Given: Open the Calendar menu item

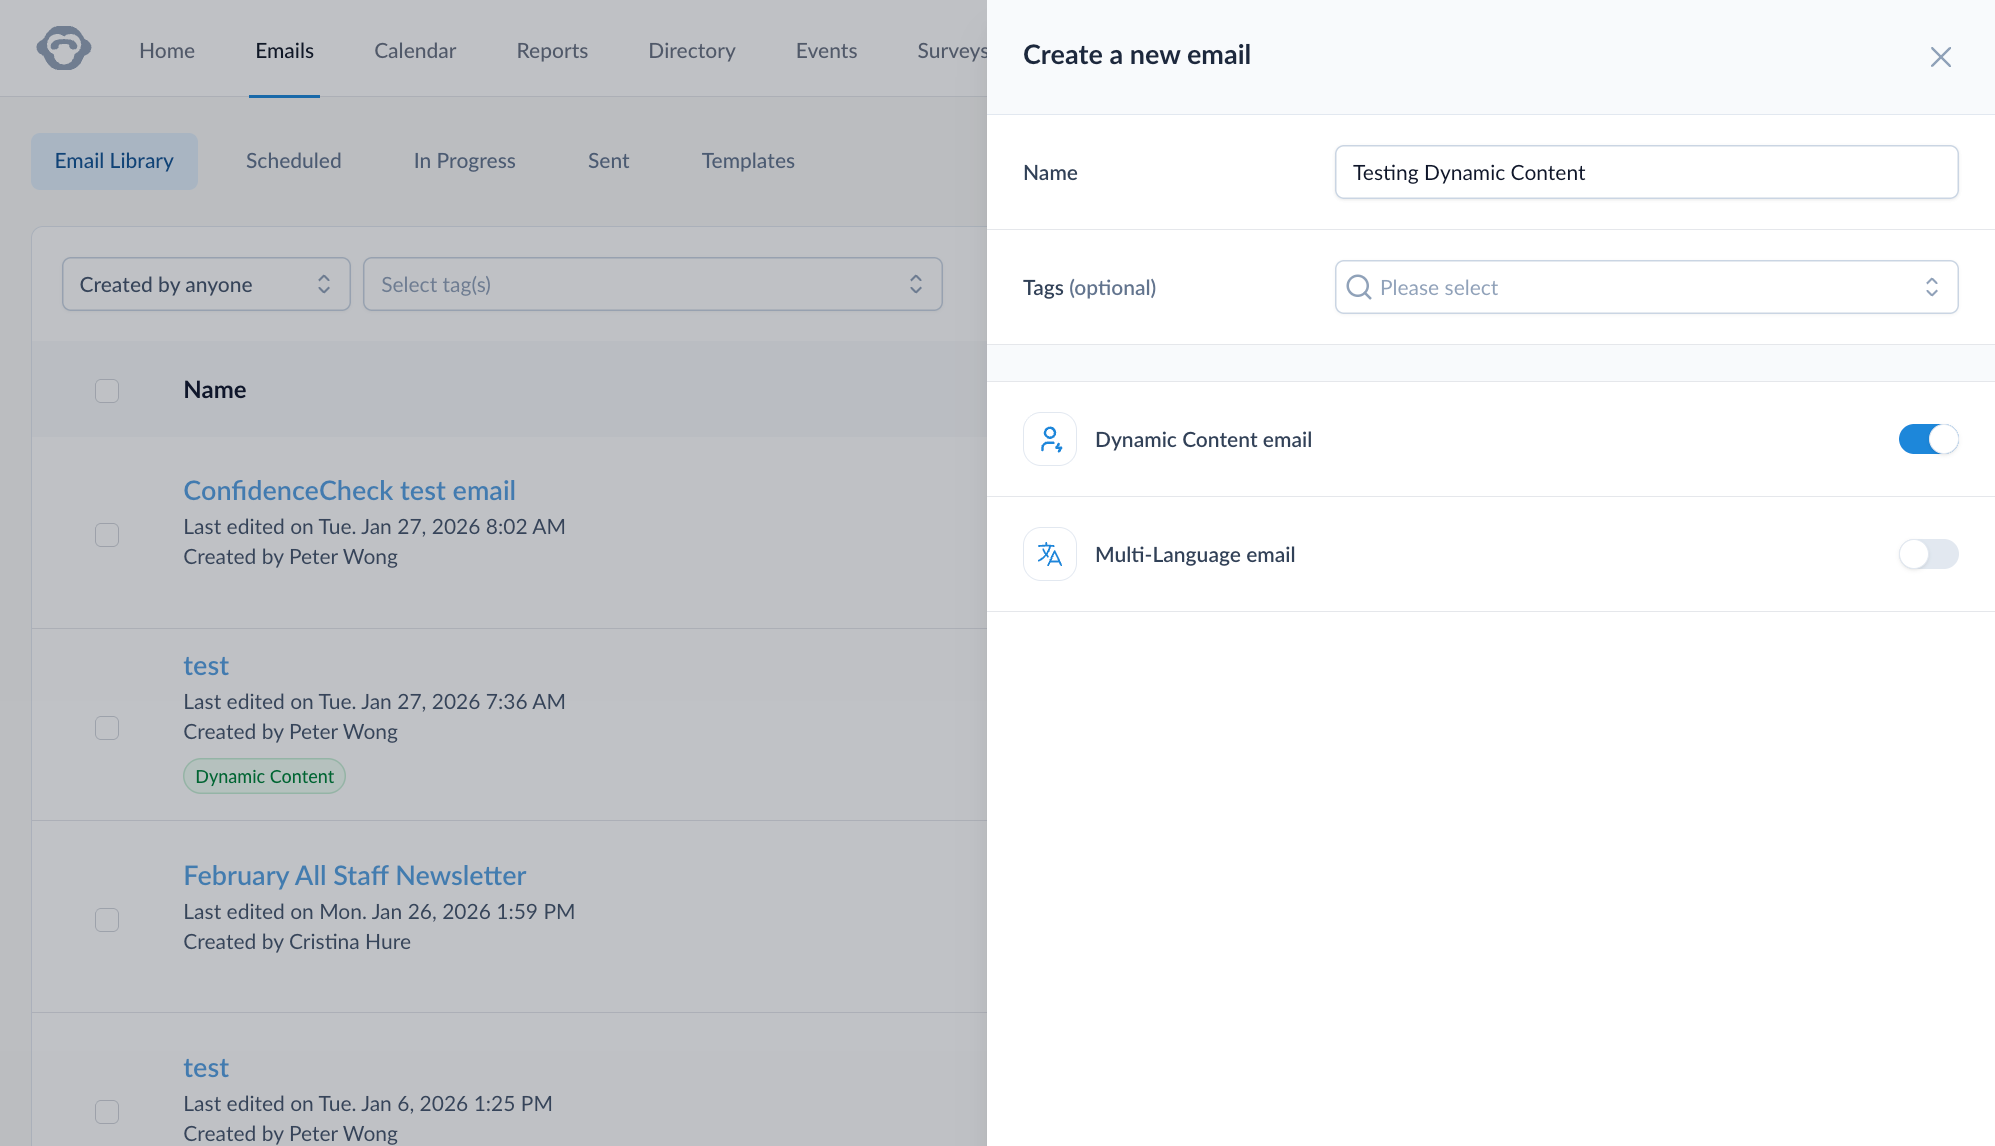Looking at the screenshot, I should pyautogui.click(x=414, y=51).
